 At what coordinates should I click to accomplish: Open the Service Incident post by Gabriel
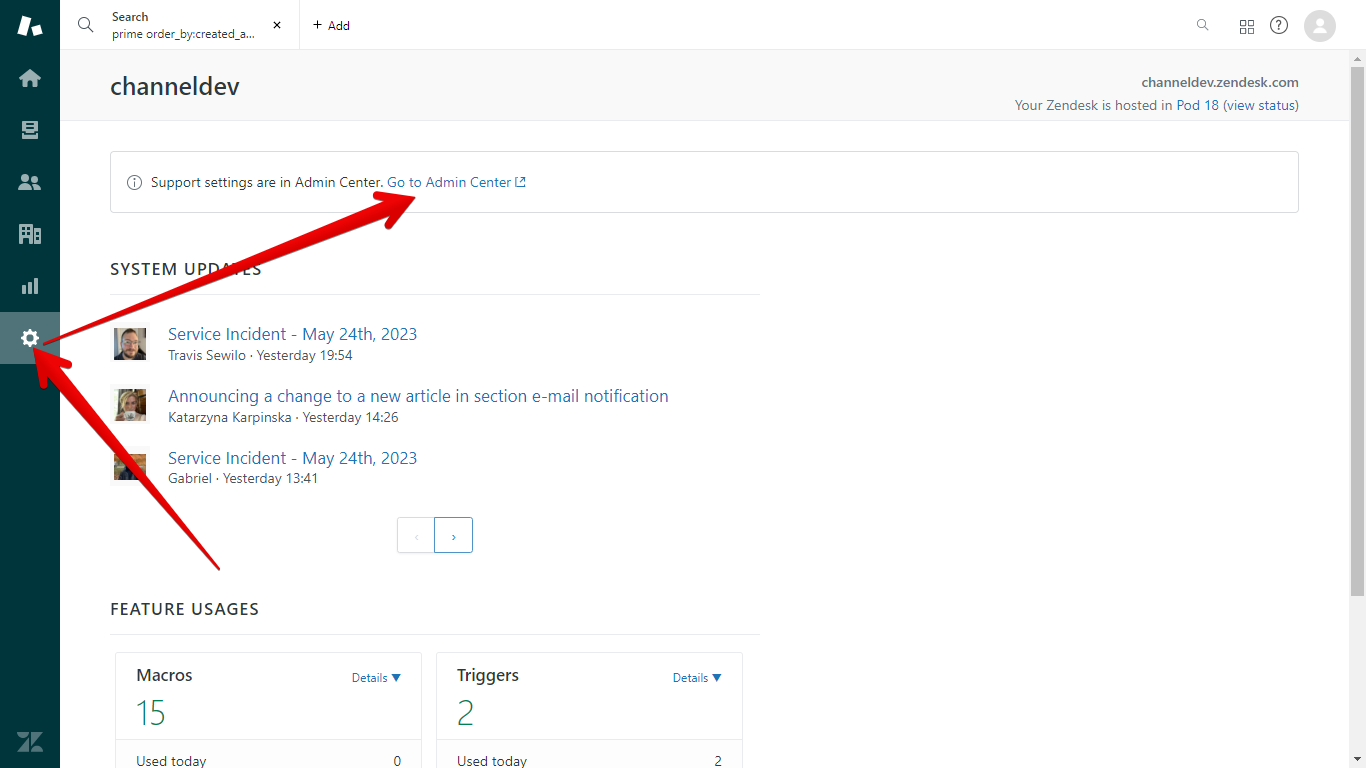pyautogui.click(x=292, y=458)
